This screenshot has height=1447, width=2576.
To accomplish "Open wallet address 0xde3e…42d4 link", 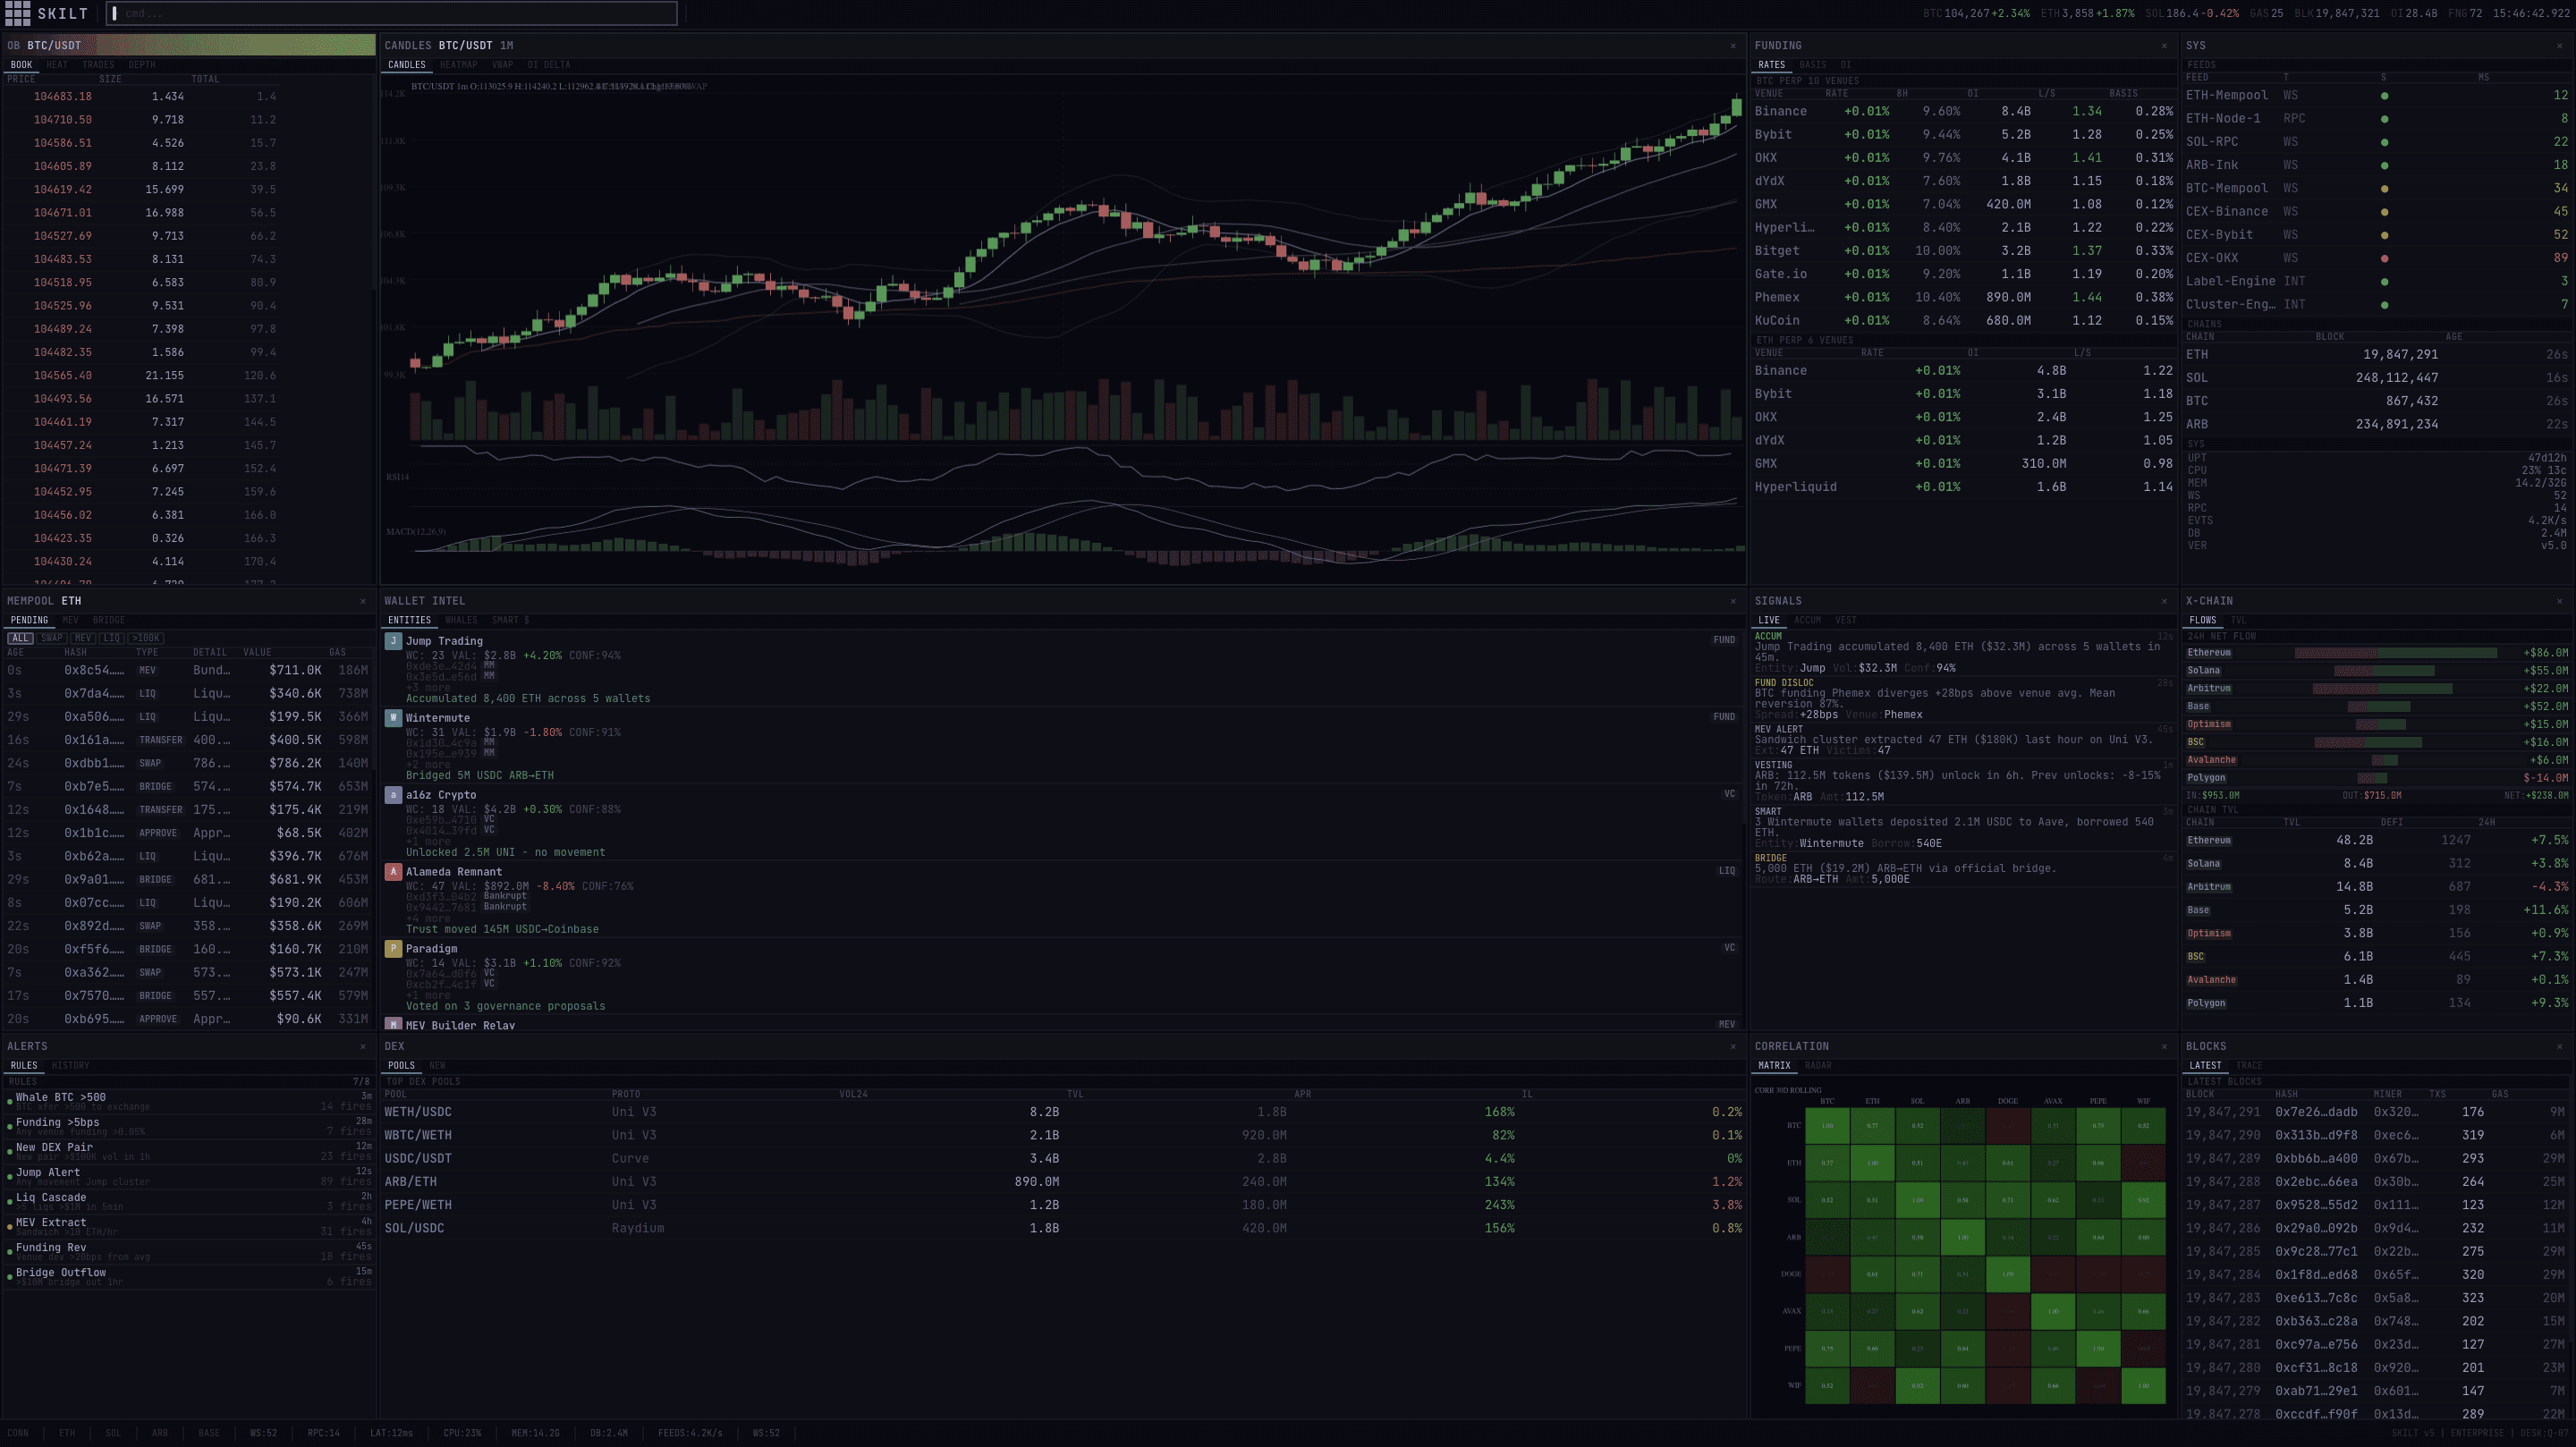I will coord(441,666).
